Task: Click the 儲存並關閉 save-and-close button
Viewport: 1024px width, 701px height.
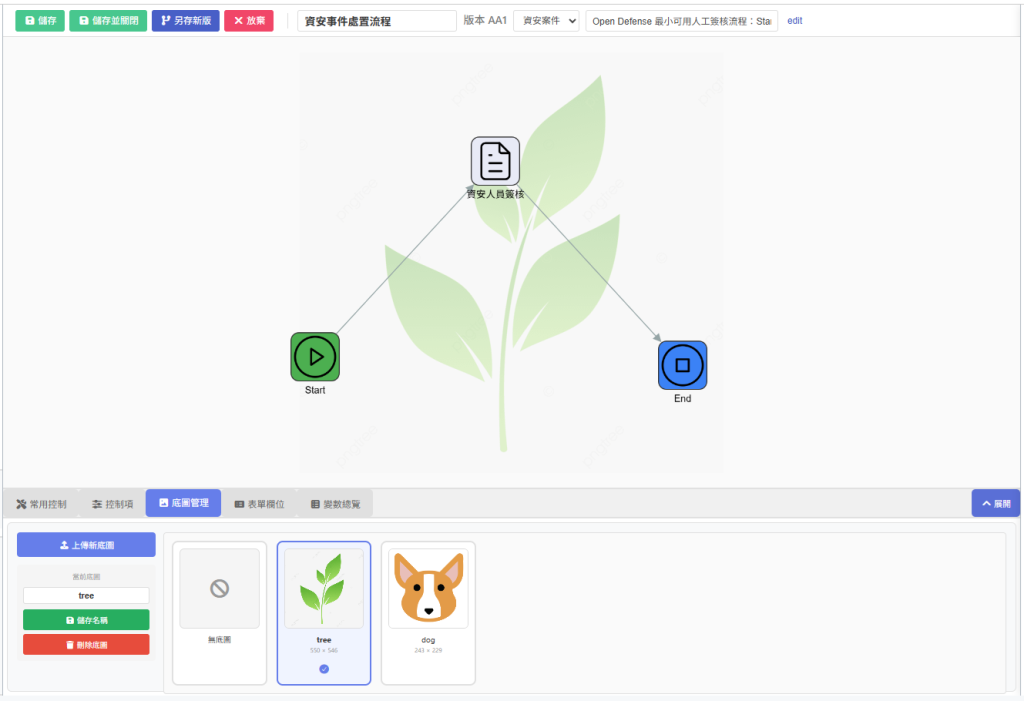Action: coord(108,21)
